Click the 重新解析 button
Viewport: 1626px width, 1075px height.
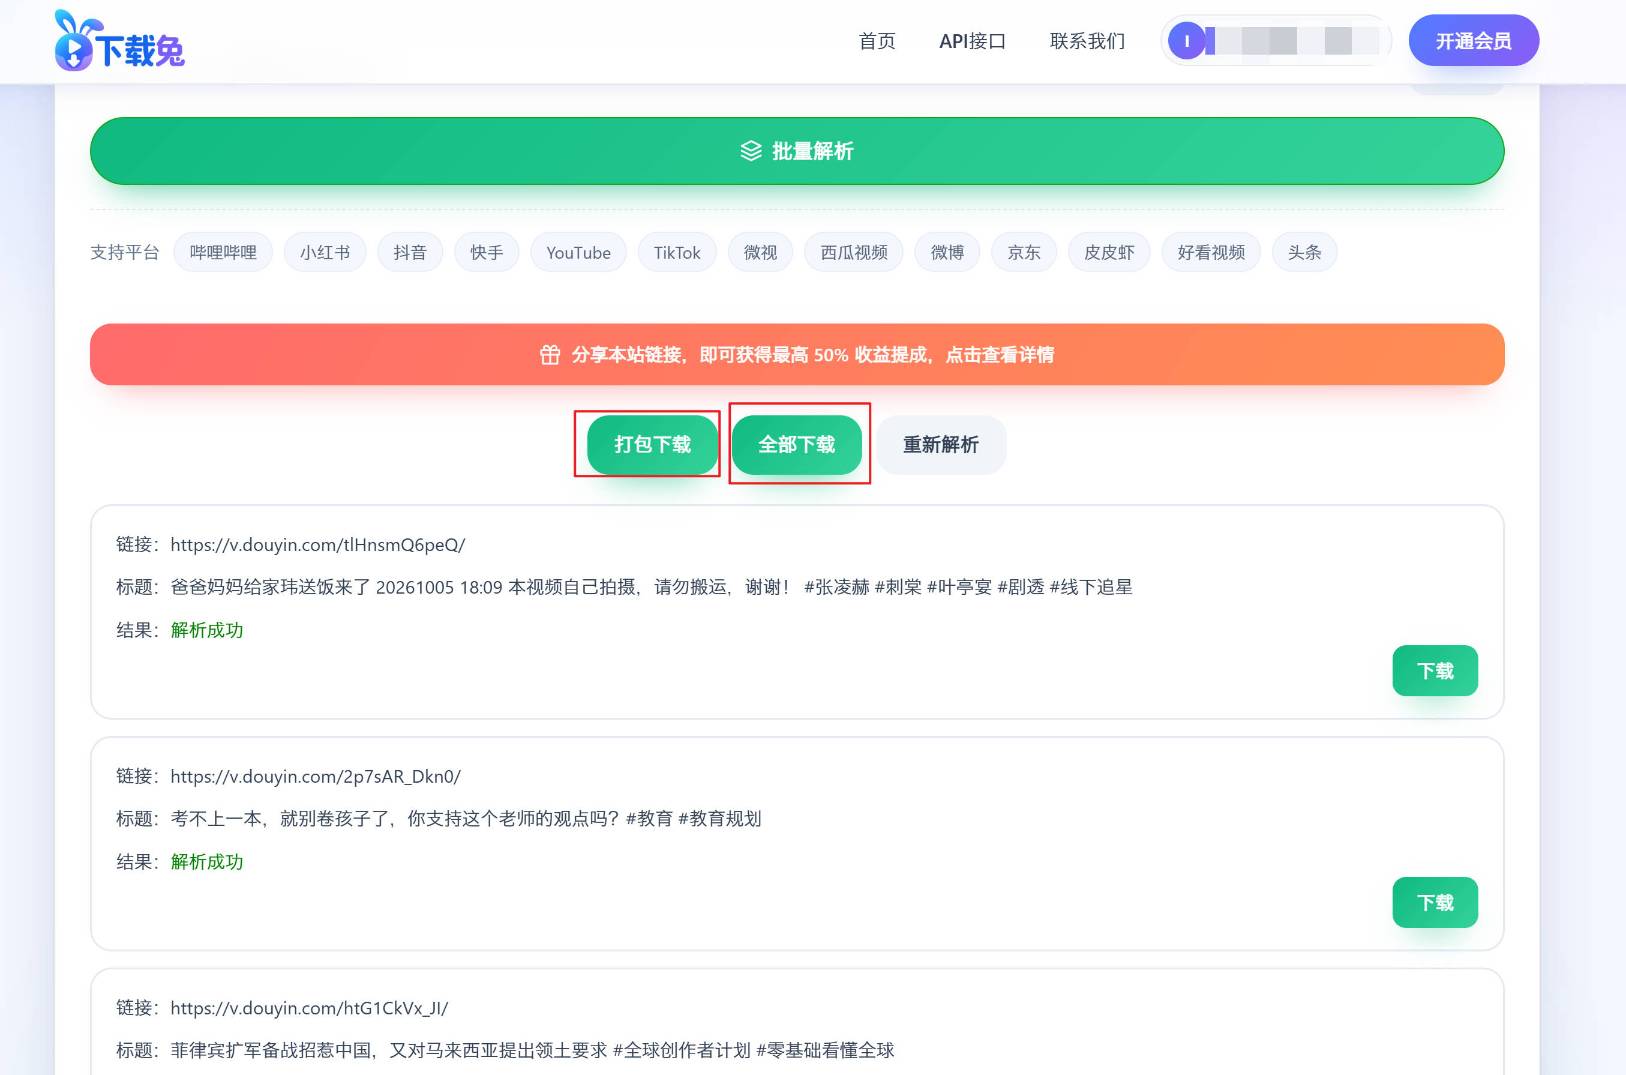click(x=941, y=444)
